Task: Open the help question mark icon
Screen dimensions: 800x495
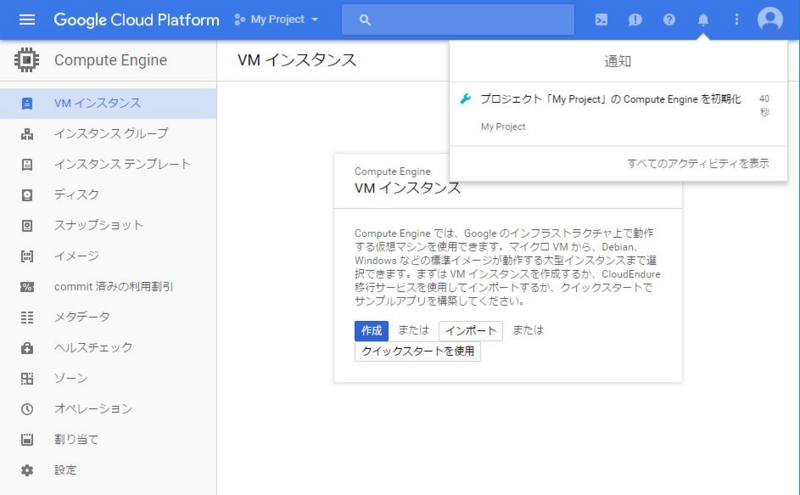Action: pos(669,20)
